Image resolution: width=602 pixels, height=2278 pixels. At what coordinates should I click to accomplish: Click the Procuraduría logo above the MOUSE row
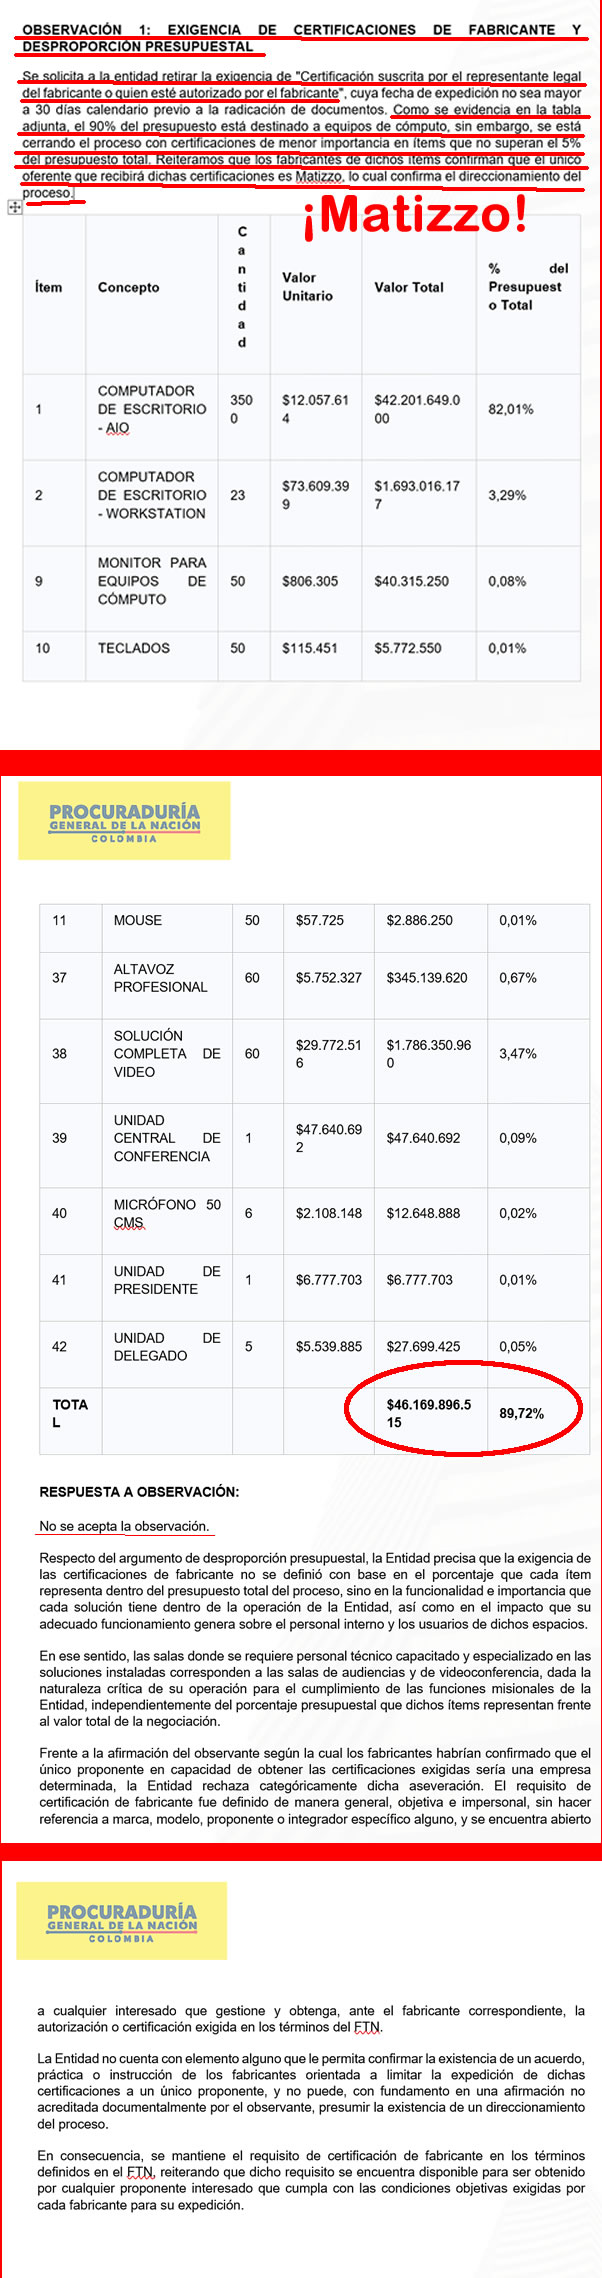pos(124,821)
